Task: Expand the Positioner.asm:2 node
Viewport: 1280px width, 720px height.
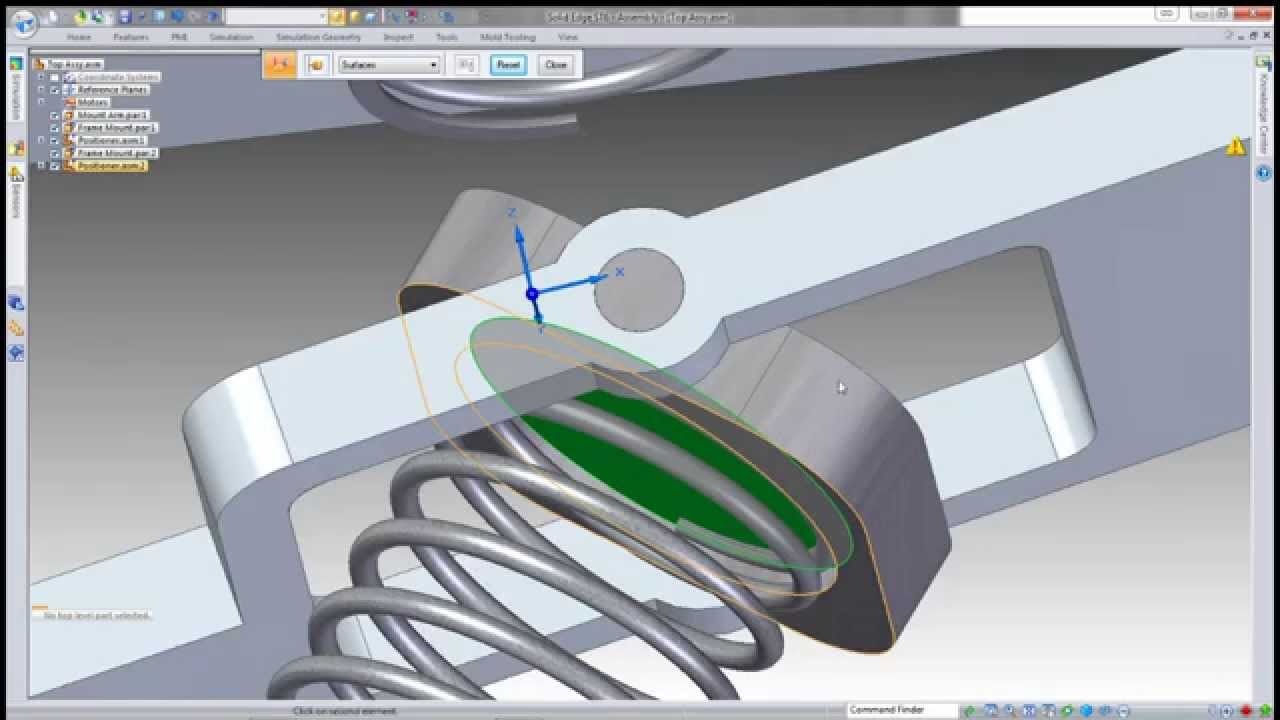Action: (41, 166)
